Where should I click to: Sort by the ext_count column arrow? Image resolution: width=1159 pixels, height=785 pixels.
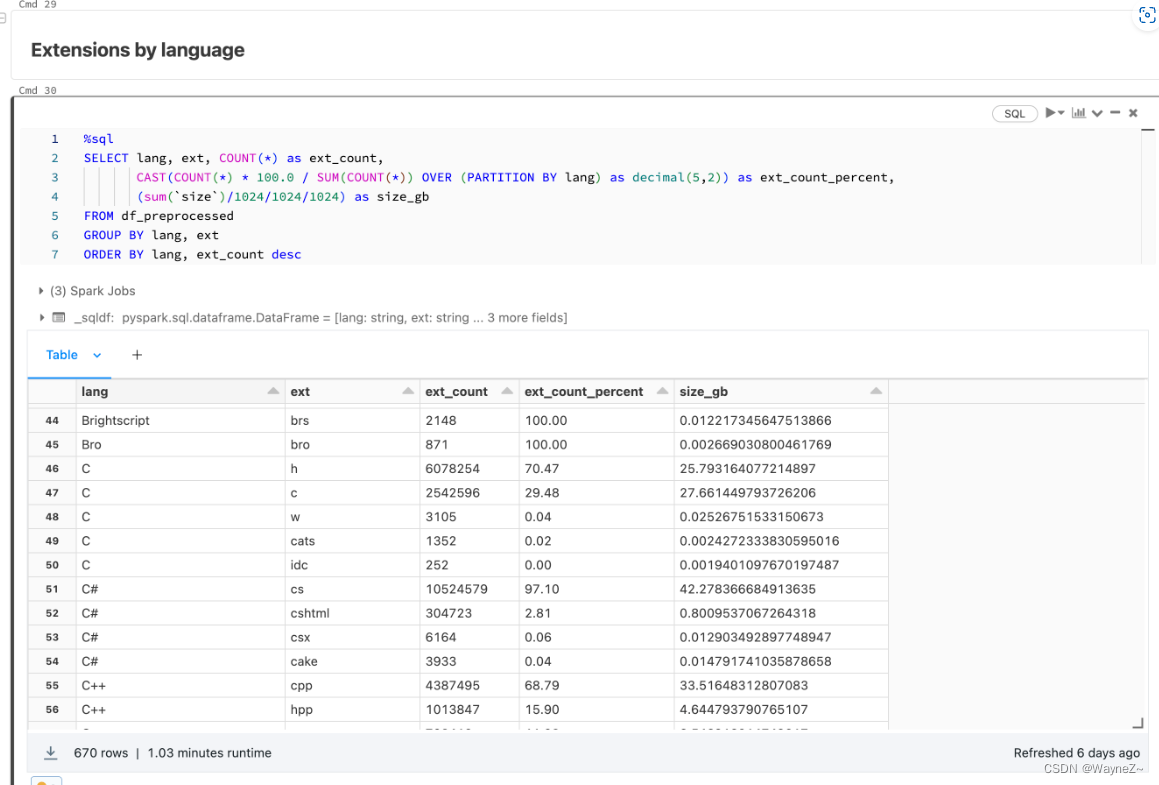507,391
